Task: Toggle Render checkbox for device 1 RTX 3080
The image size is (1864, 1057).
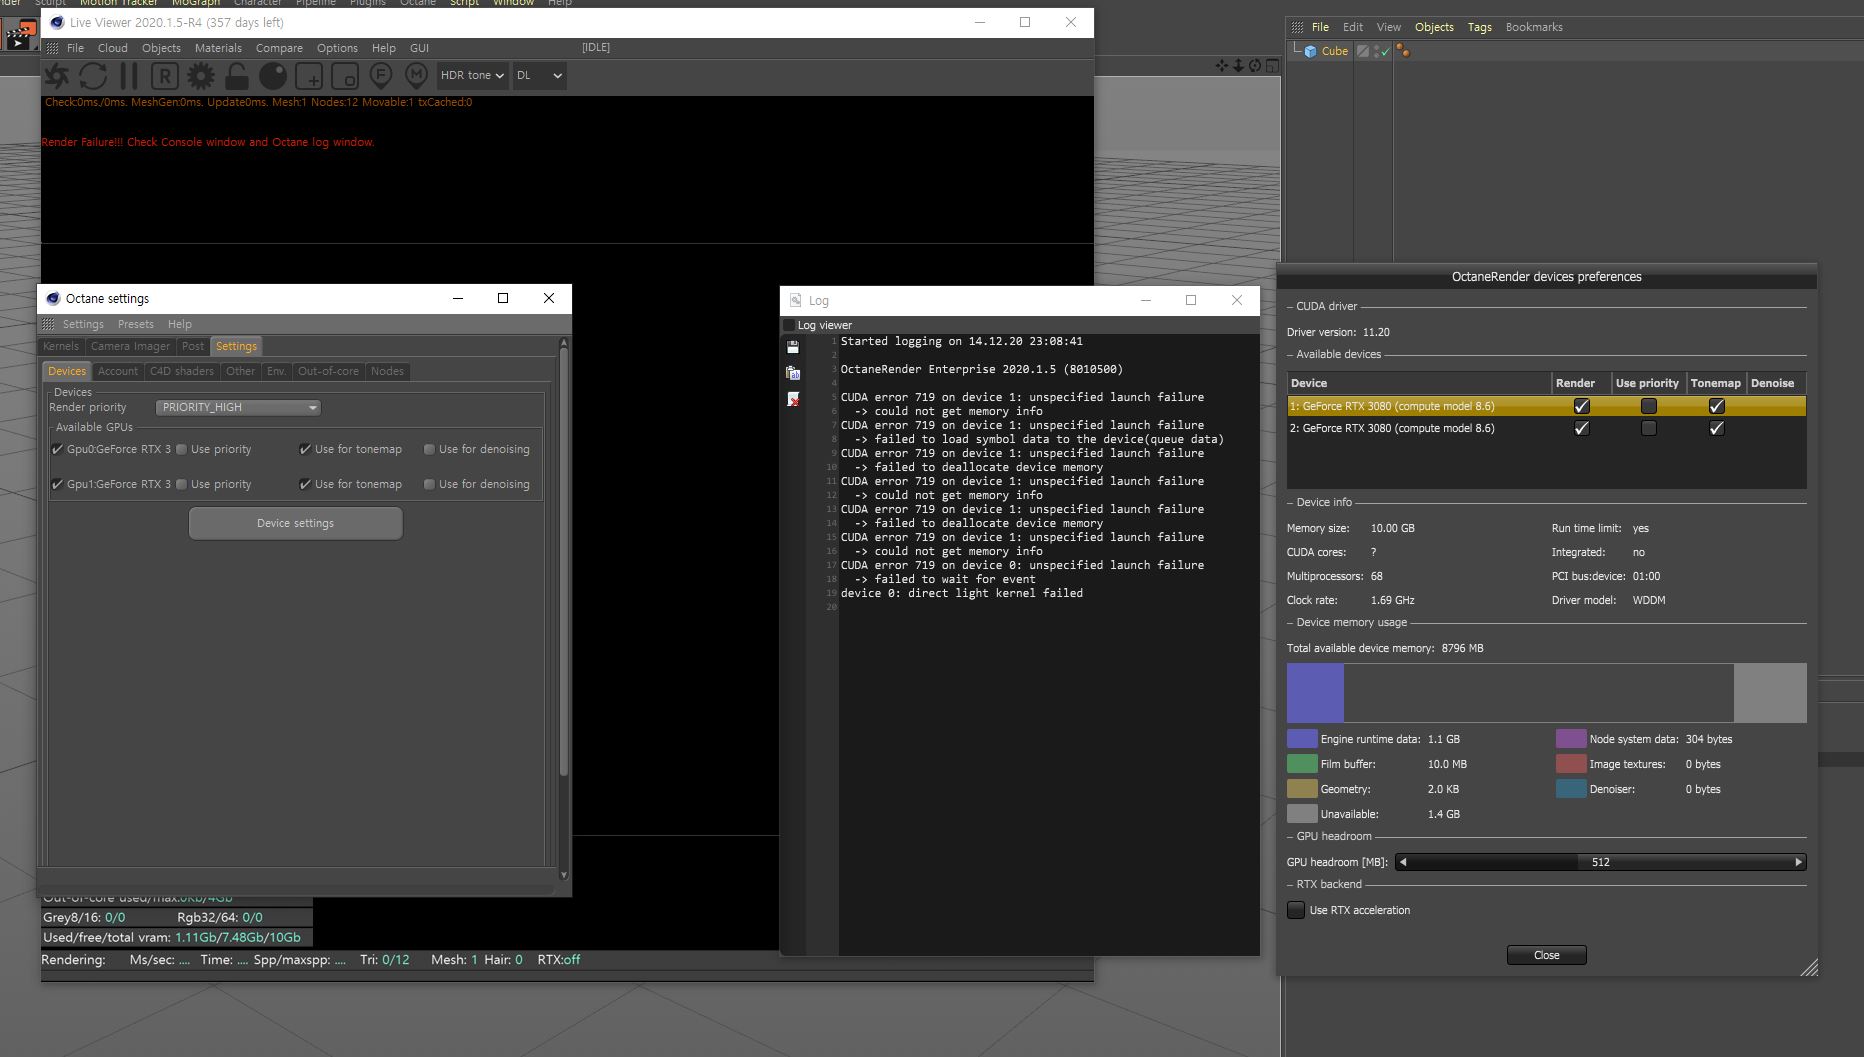Action: (1581, 406)
